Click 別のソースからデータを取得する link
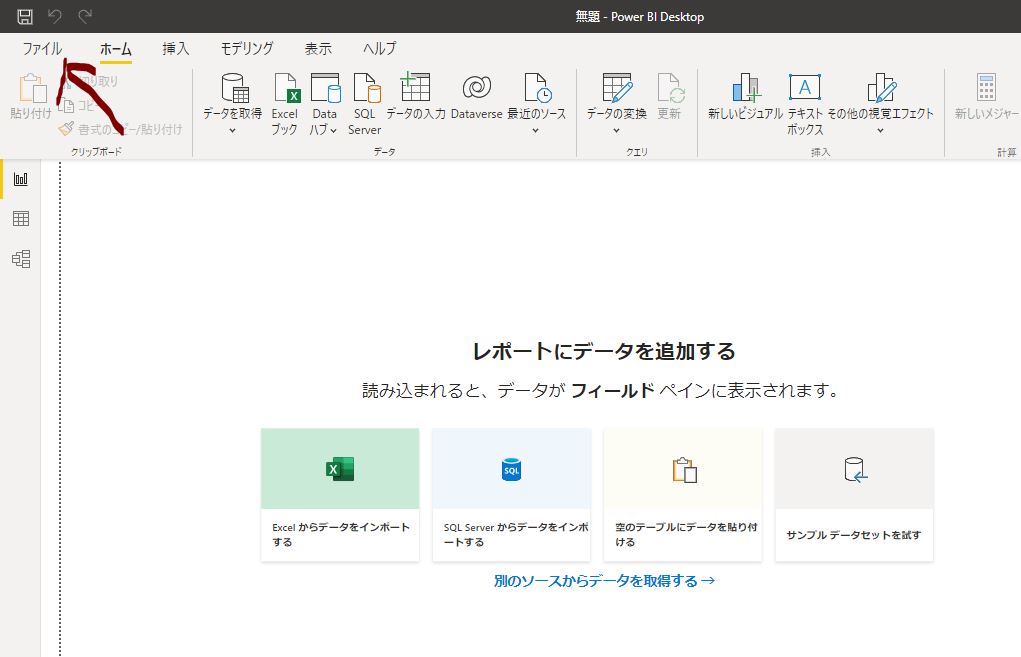 604,580
